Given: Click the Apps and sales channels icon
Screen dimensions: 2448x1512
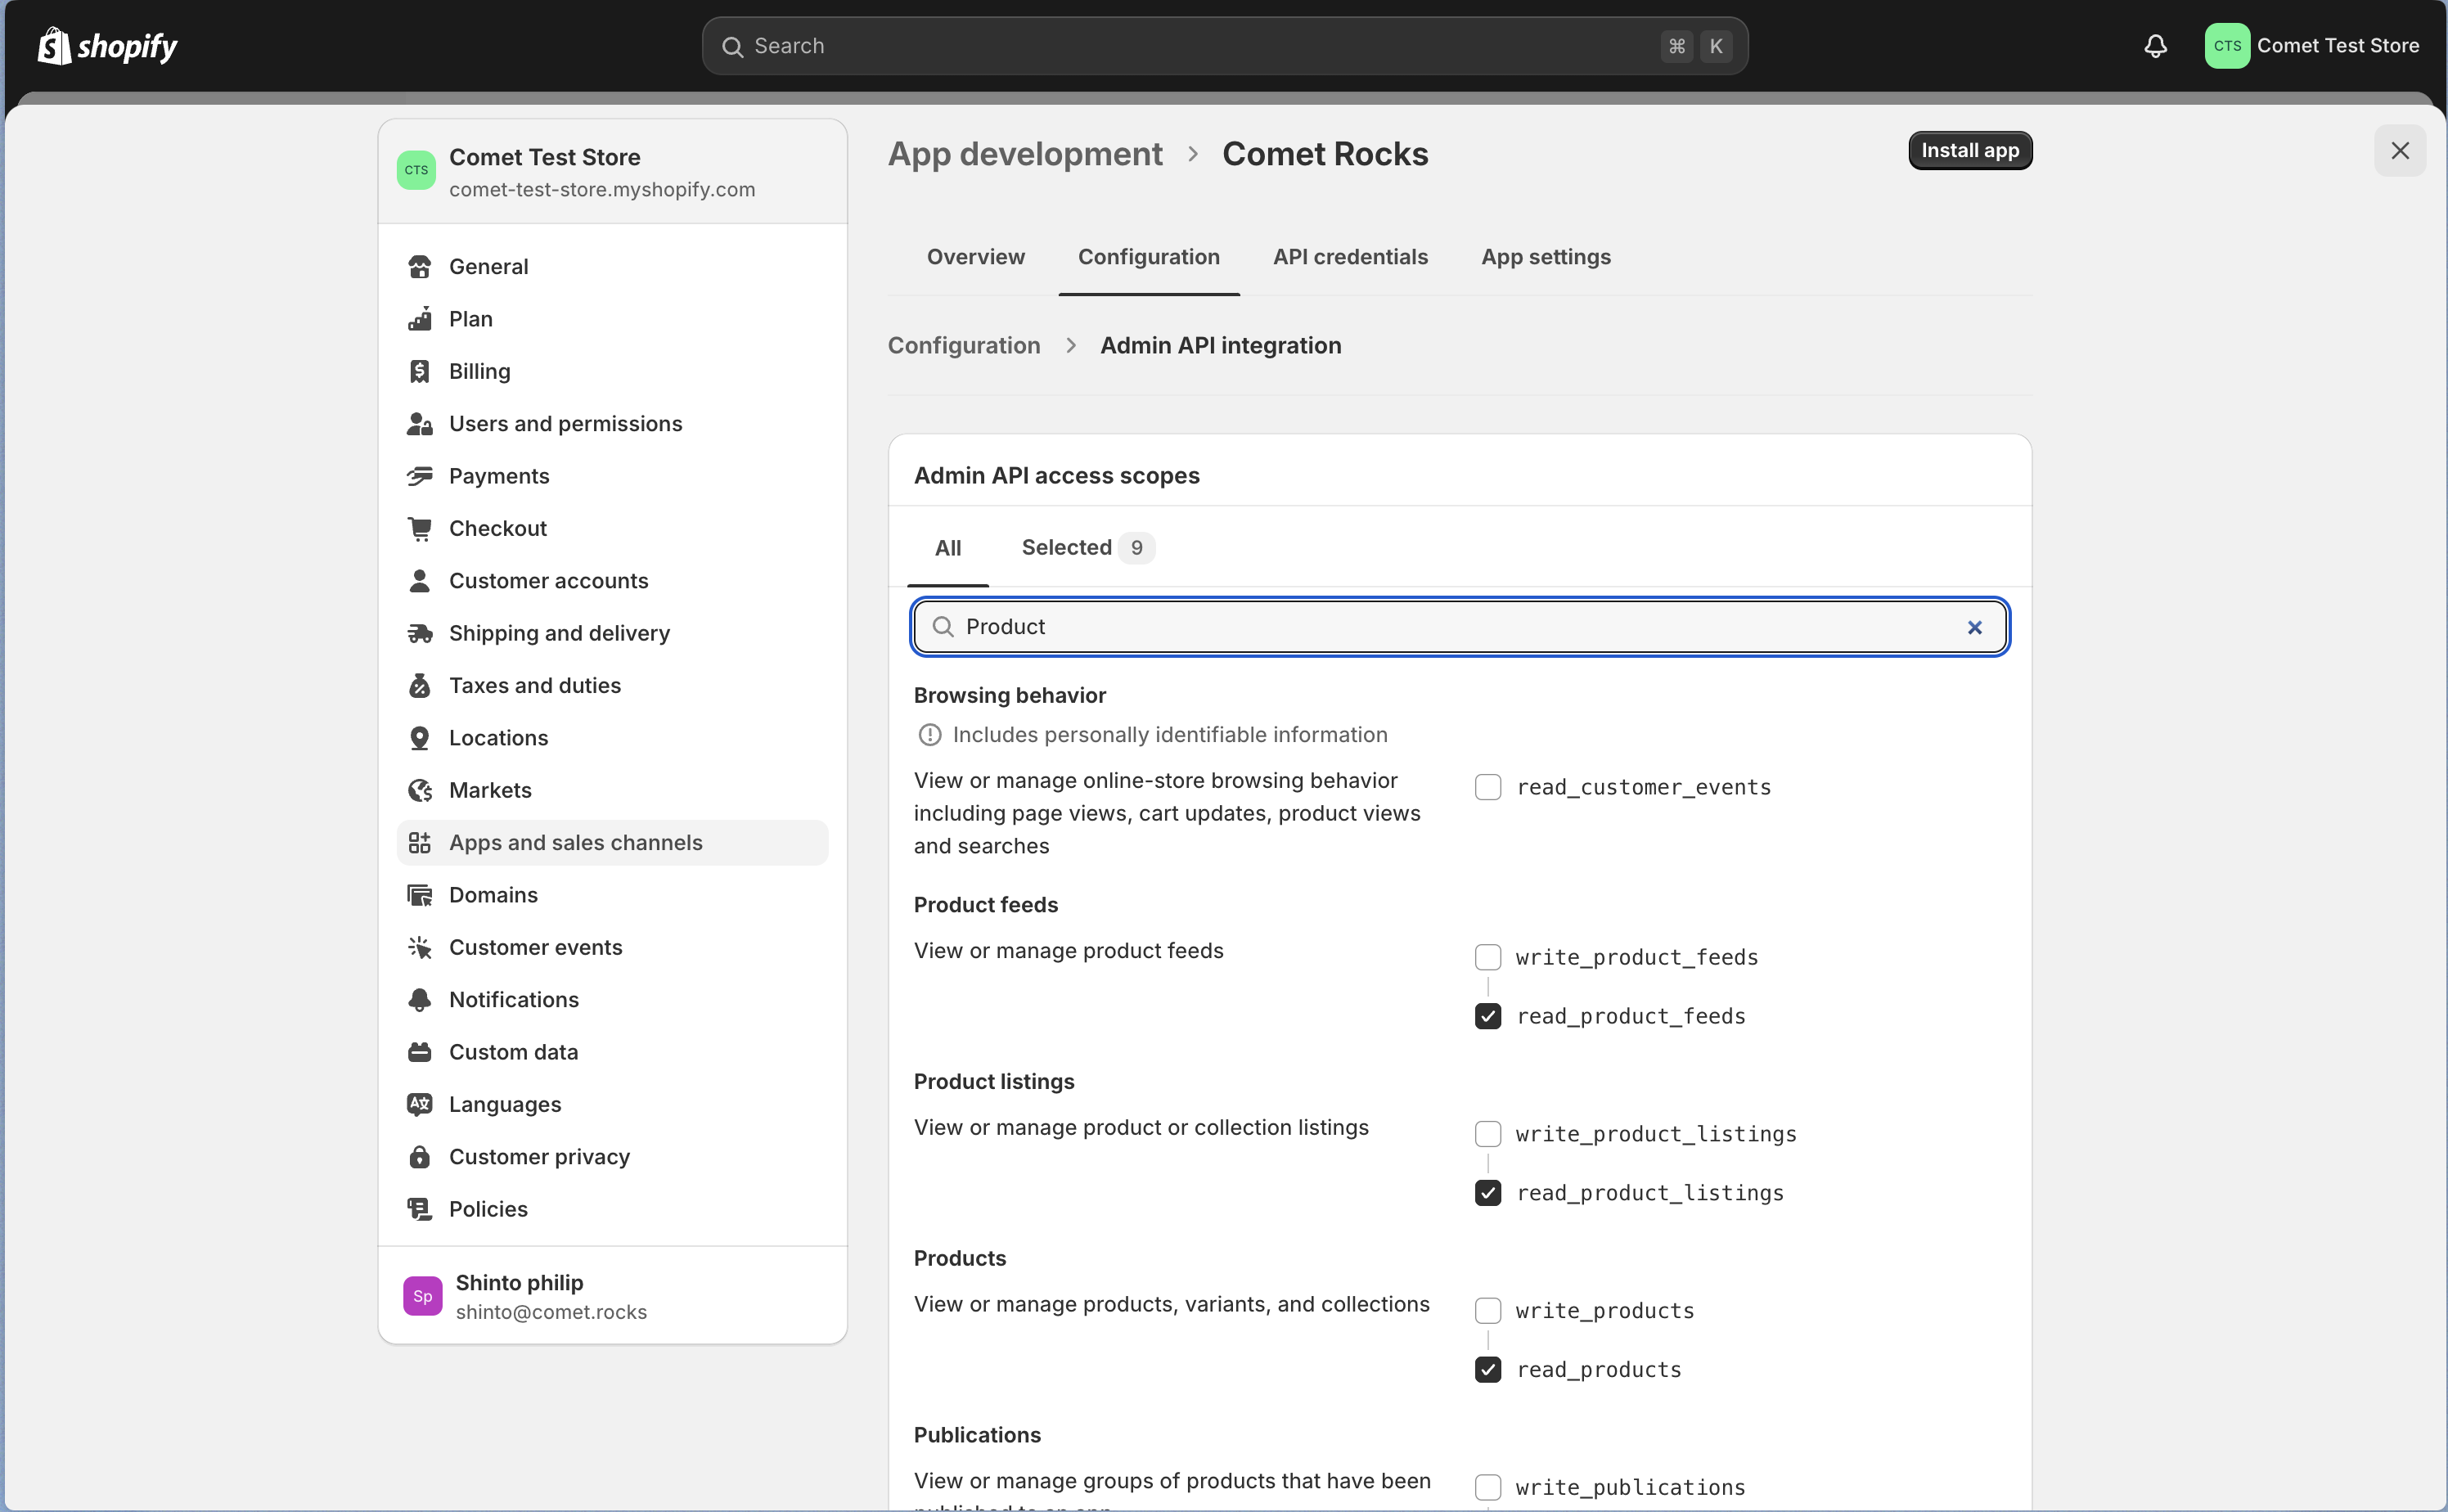Looking at the screenshot, I should [x=420, y=843].
